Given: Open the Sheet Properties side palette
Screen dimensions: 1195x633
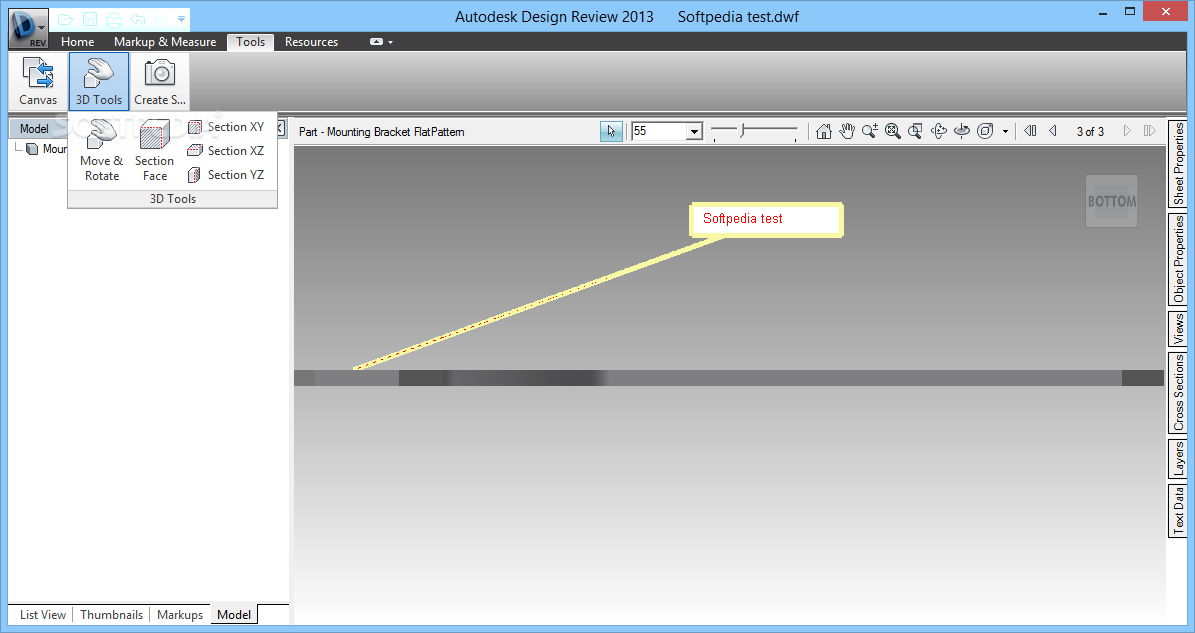Looking at the screenshot, I should pyautogui.click(x=1178, y=163).
